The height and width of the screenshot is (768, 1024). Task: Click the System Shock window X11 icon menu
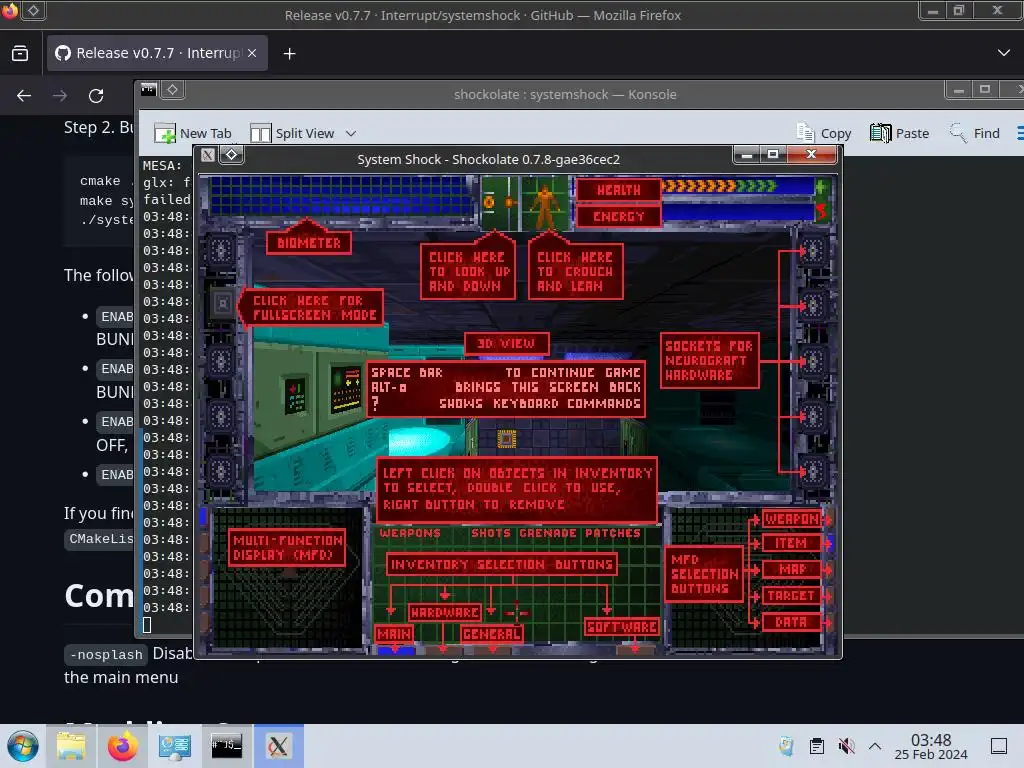(208, 155)
